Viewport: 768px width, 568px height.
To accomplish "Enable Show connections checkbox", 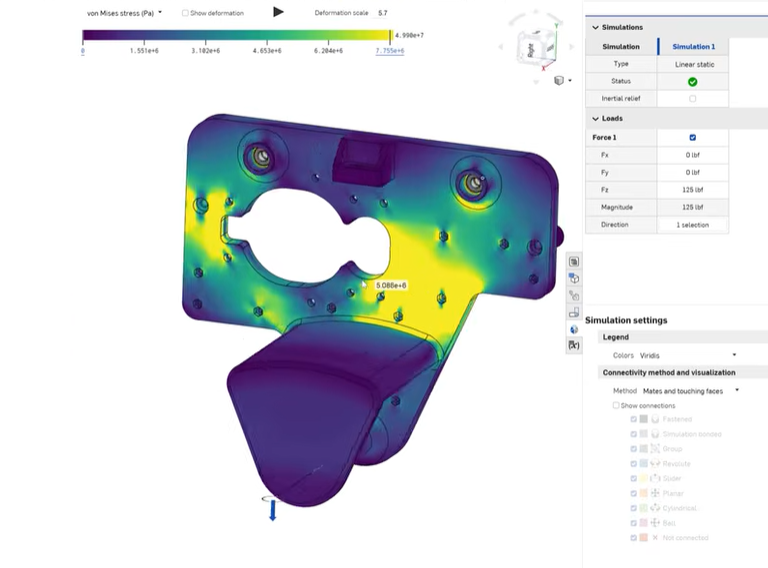I will point(616,405).
